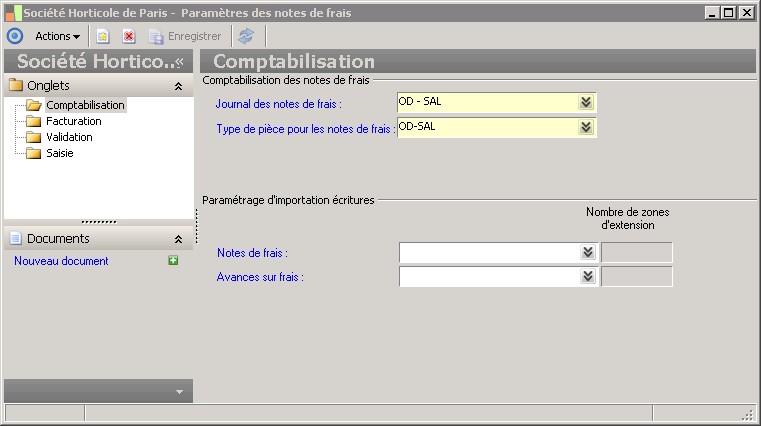Click extension zones field for Avances sur frais

(637, 277)
